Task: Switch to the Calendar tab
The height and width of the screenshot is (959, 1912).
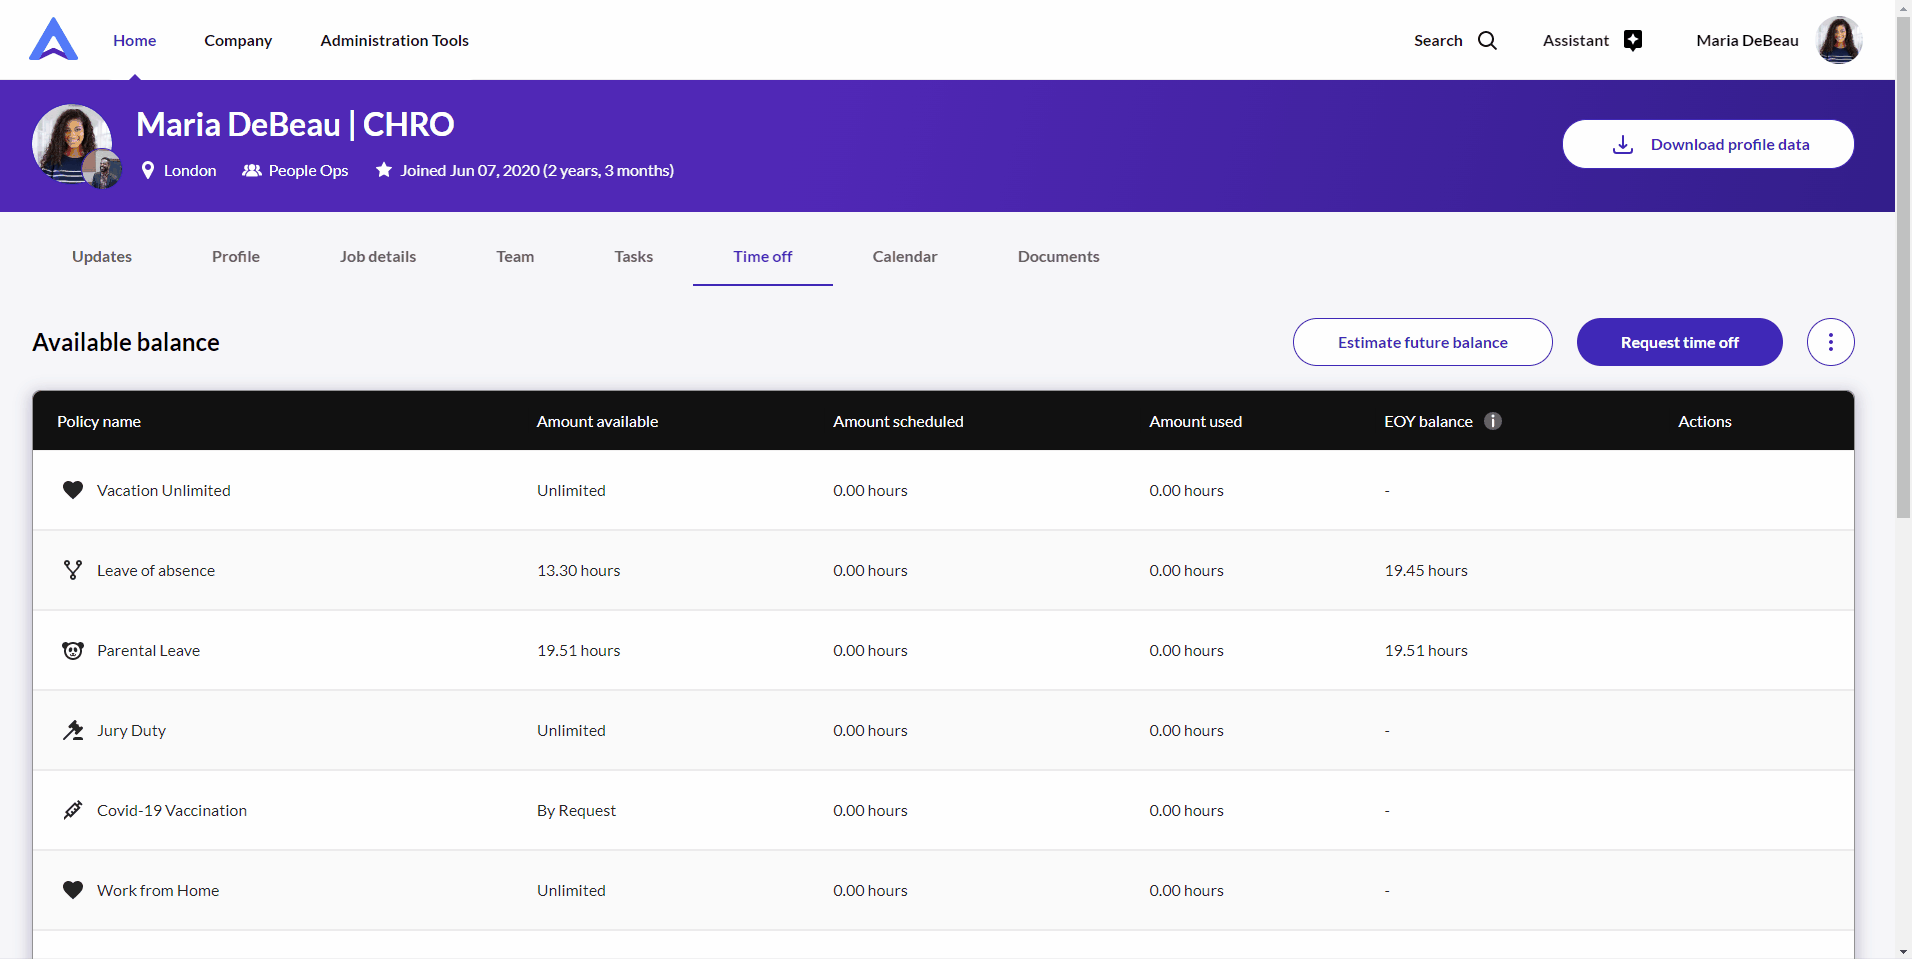Action: [x=904, y=256]
